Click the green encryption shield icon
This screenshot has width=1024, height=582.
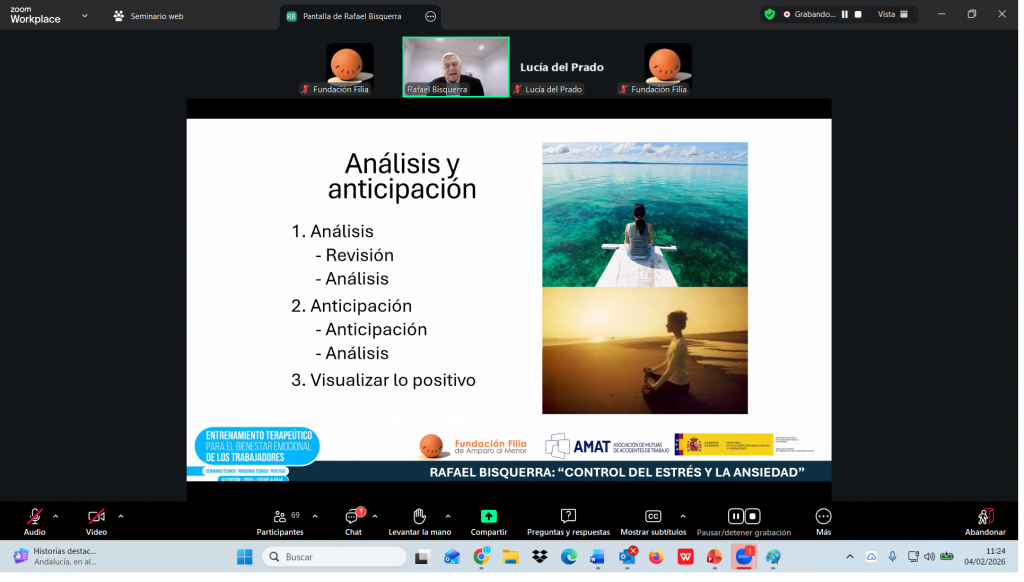pos(769,14)
